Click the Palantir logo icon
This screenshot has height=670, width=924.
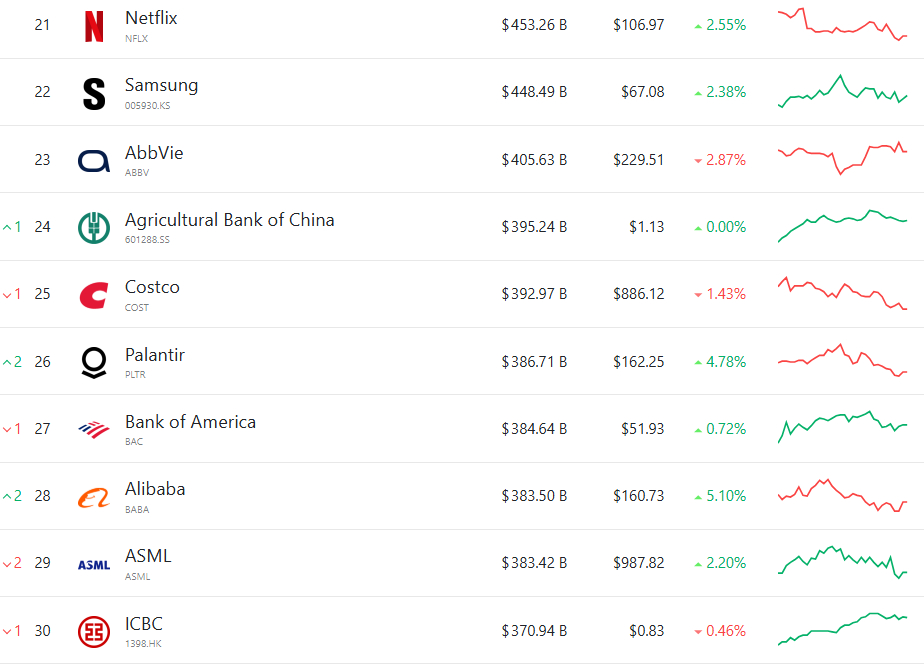coord(94,363)
